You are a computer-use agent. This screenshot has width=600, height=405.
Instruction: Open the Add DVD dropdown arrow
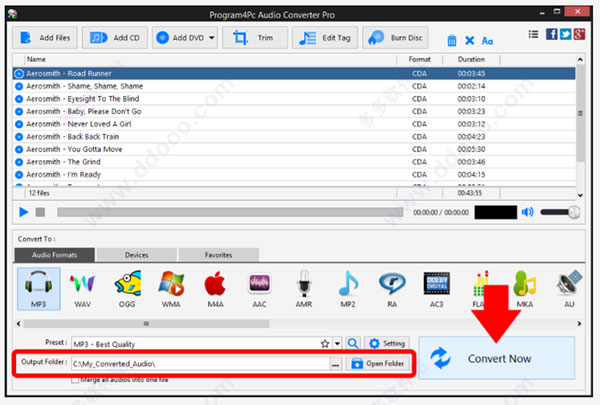coord(212,38)
